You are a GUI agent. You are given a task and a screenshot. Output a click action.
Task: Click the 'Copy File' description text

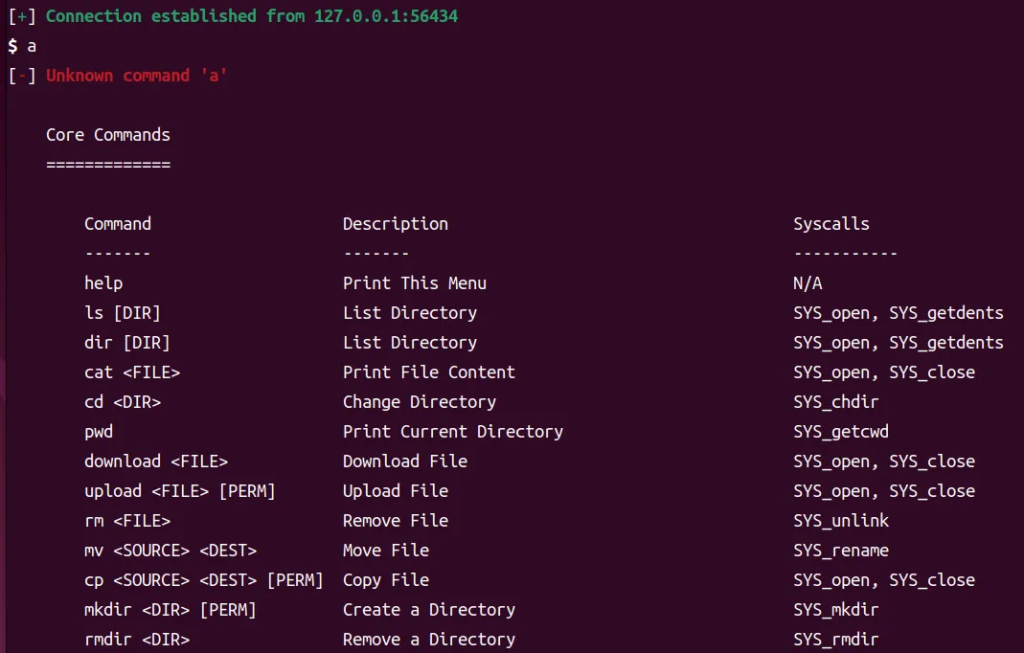pyautogui.click(x=385, y=580)
